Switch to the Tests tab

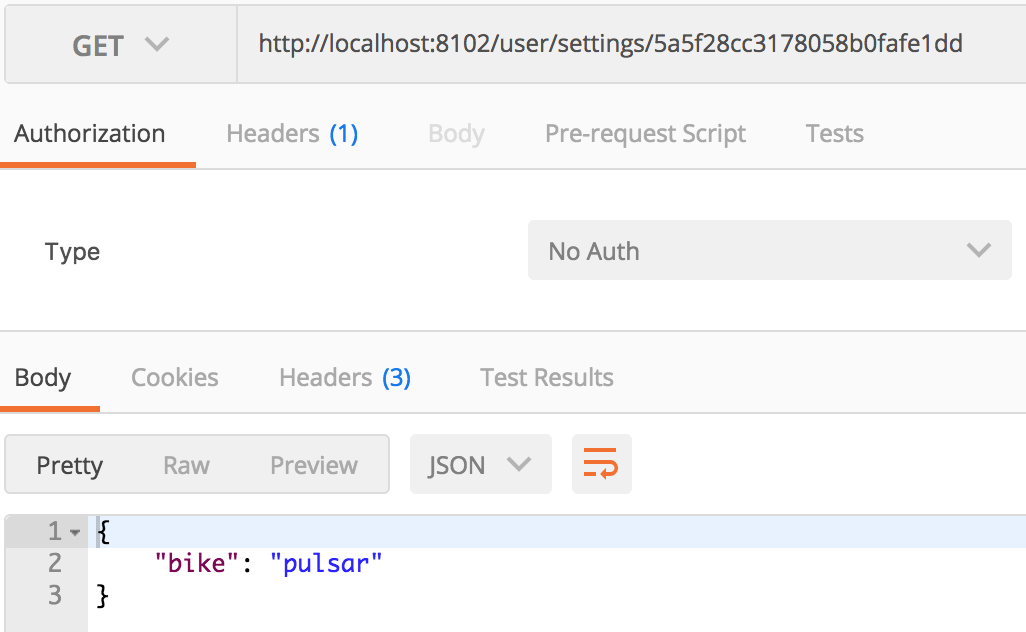click(x=834, y=134)
